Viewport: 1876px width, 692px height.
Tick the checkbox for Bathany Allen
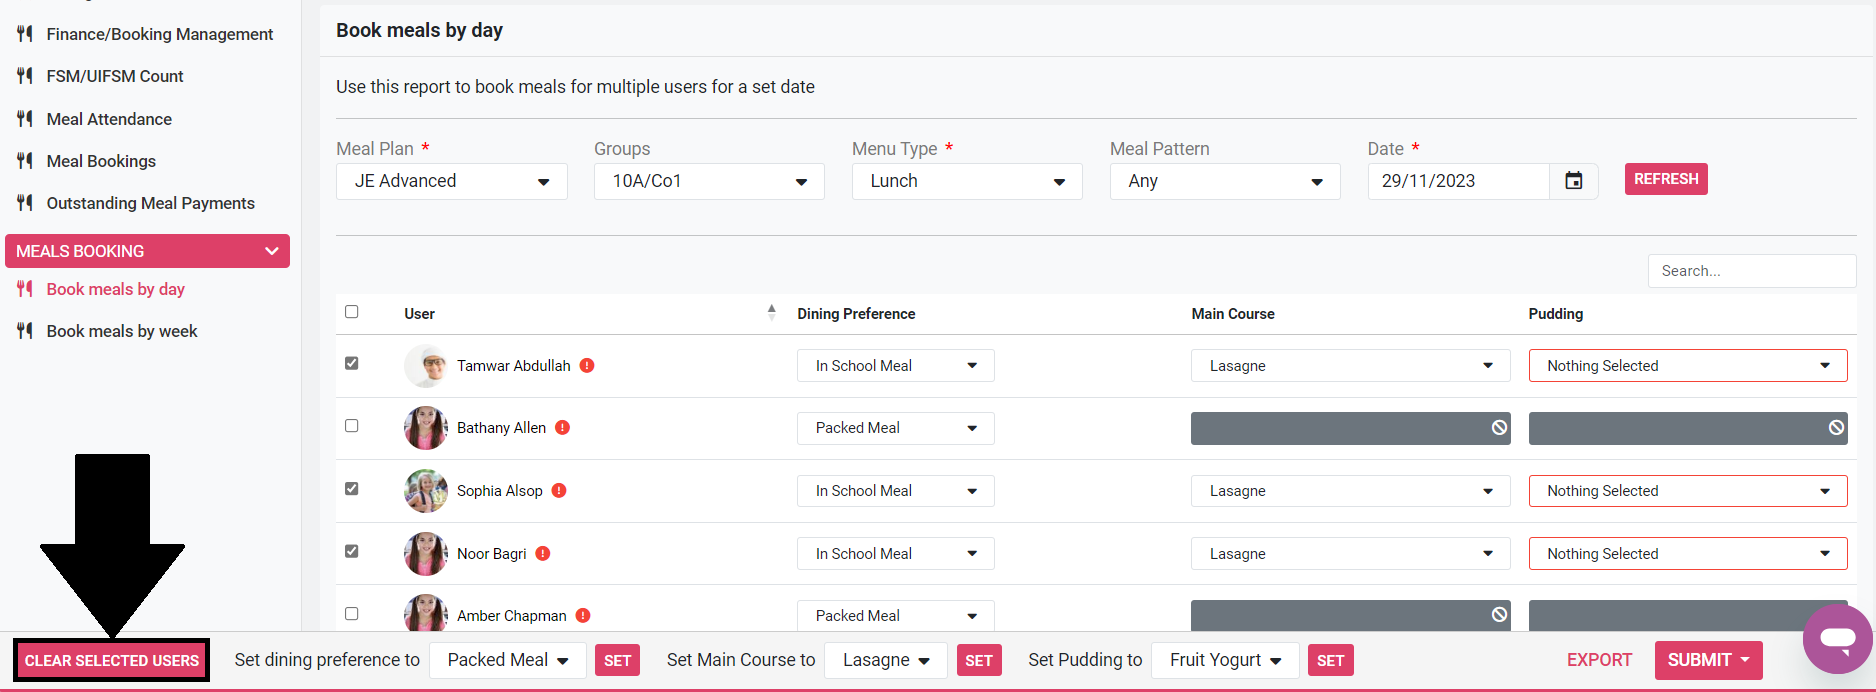(x=352, y=426)
